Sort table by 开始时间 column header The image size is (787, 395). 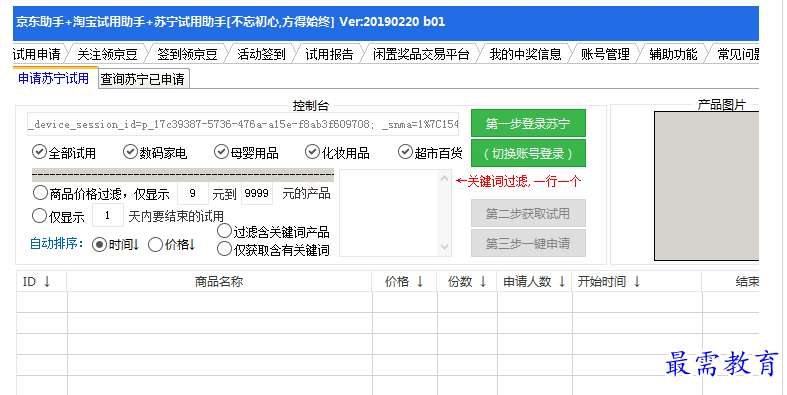637,282
